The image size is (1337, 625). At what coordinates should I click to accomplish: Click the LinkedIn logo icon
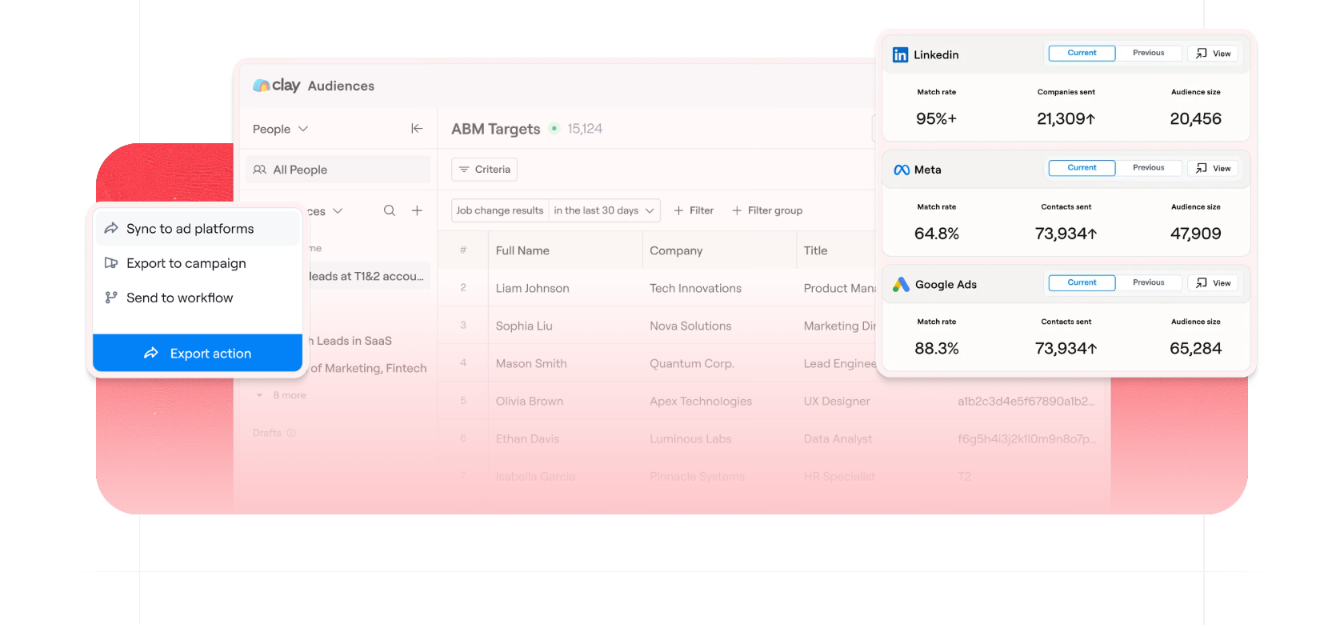click(x=901, y=55)
